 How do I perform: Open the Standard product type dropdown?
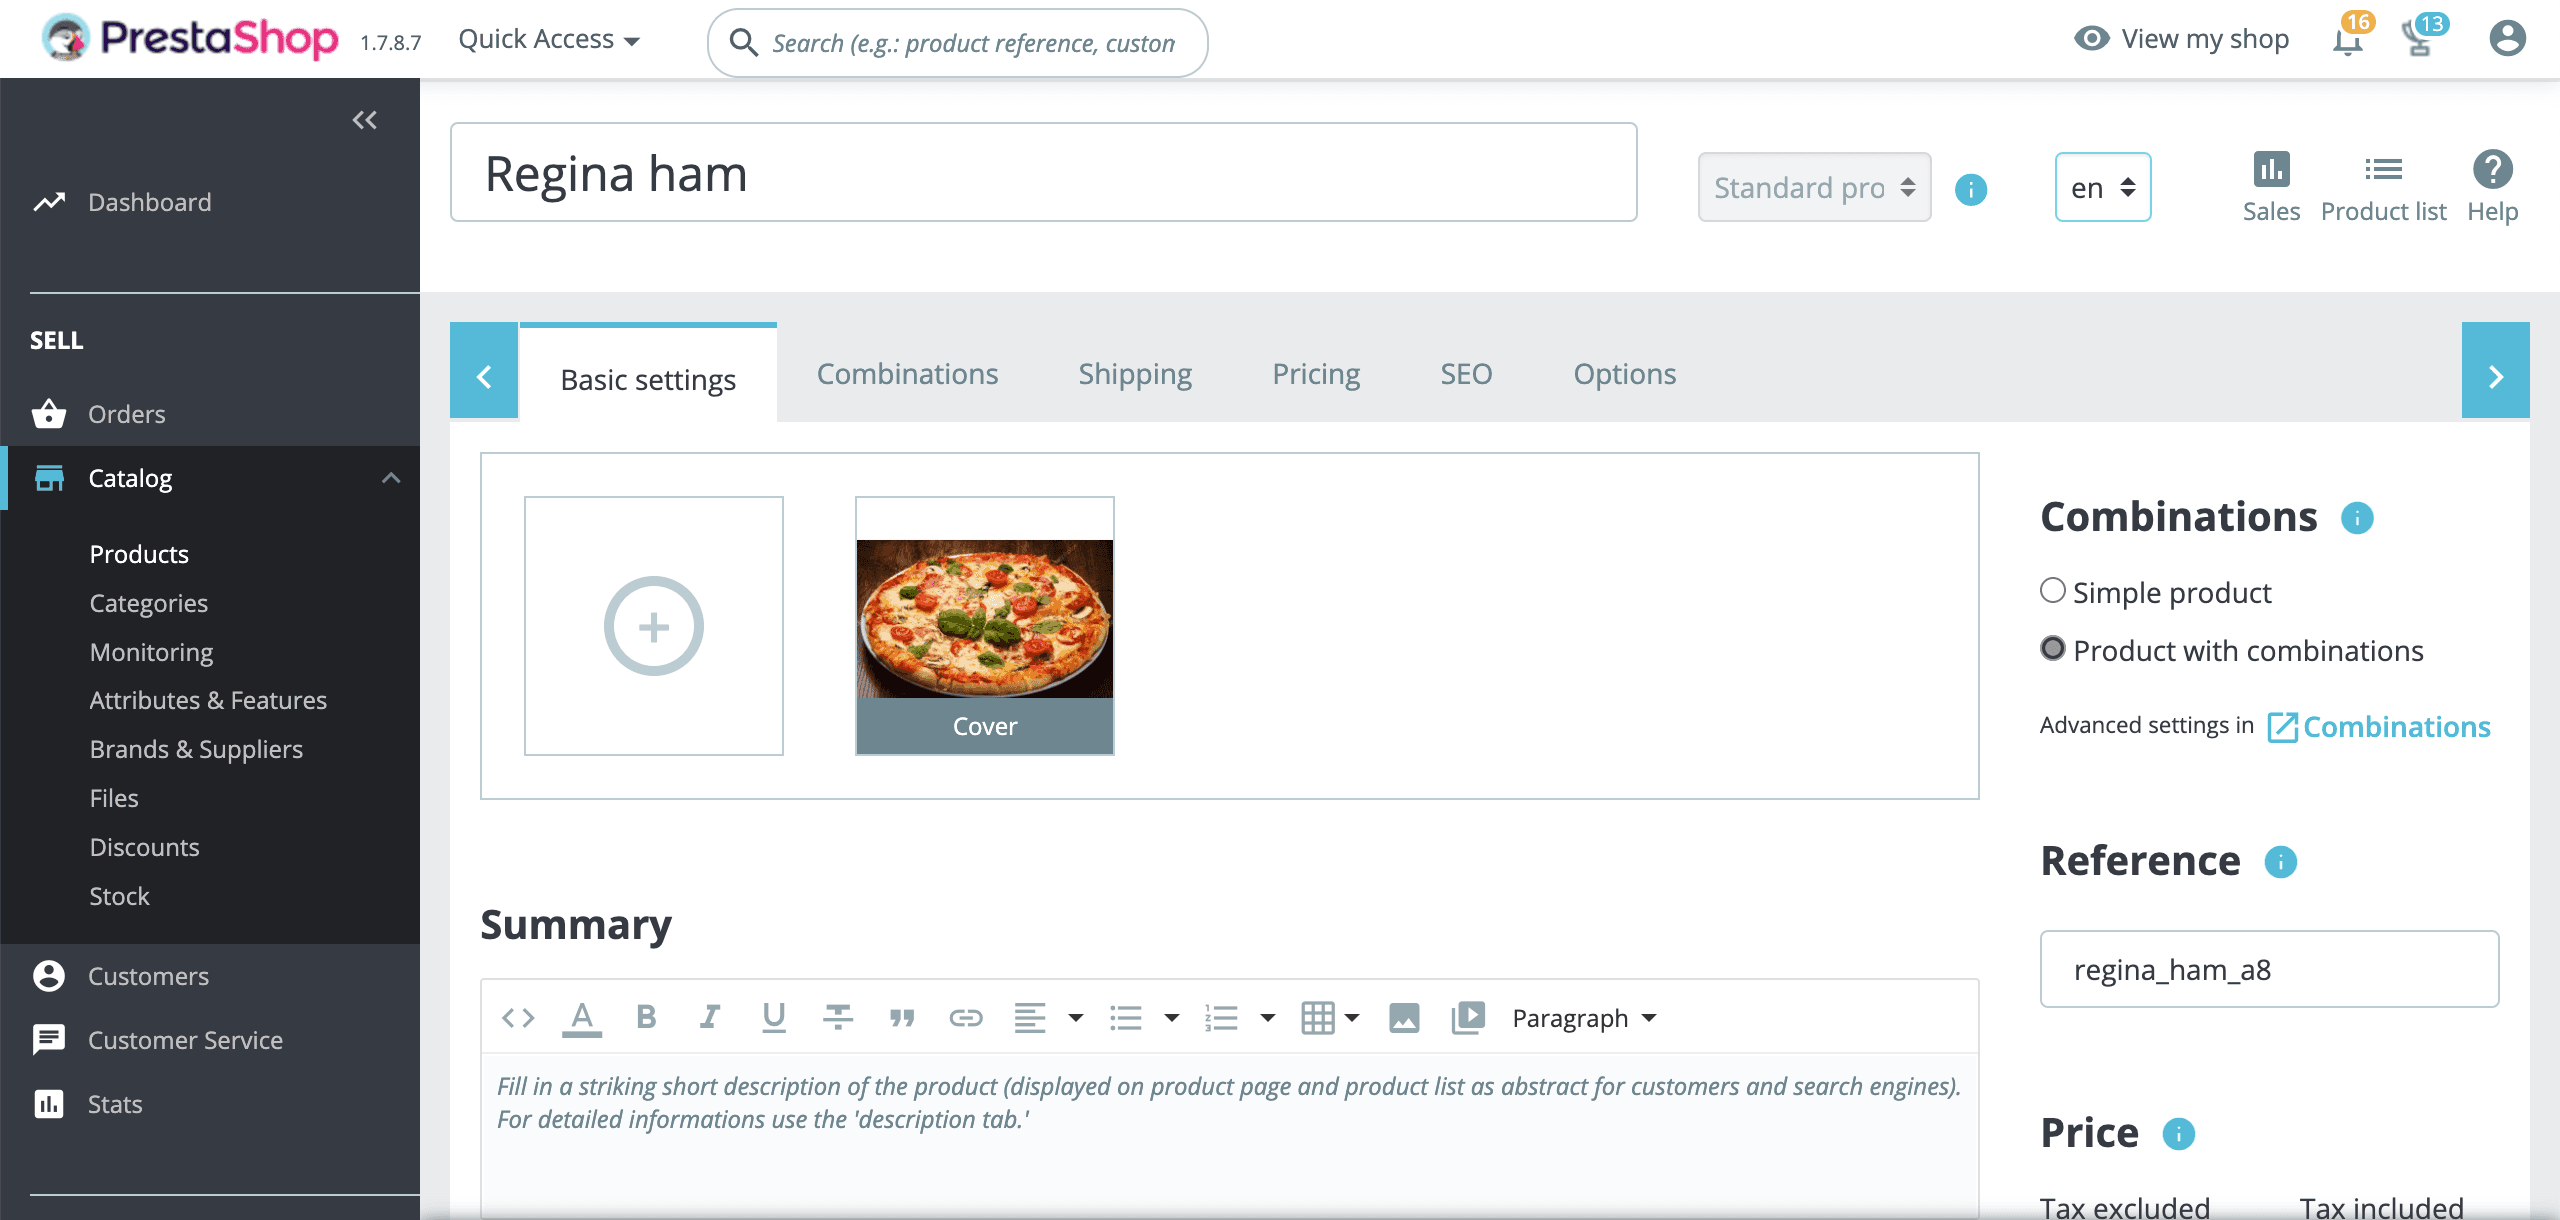coord(1813,187)
